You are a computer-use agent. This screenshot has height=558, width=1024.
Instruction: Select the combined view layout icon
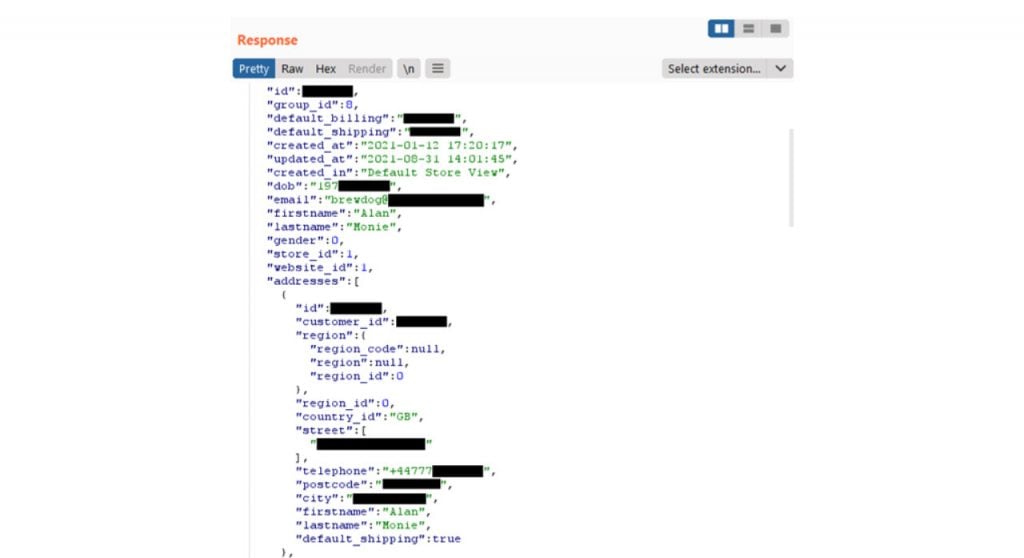click(775, 29)
